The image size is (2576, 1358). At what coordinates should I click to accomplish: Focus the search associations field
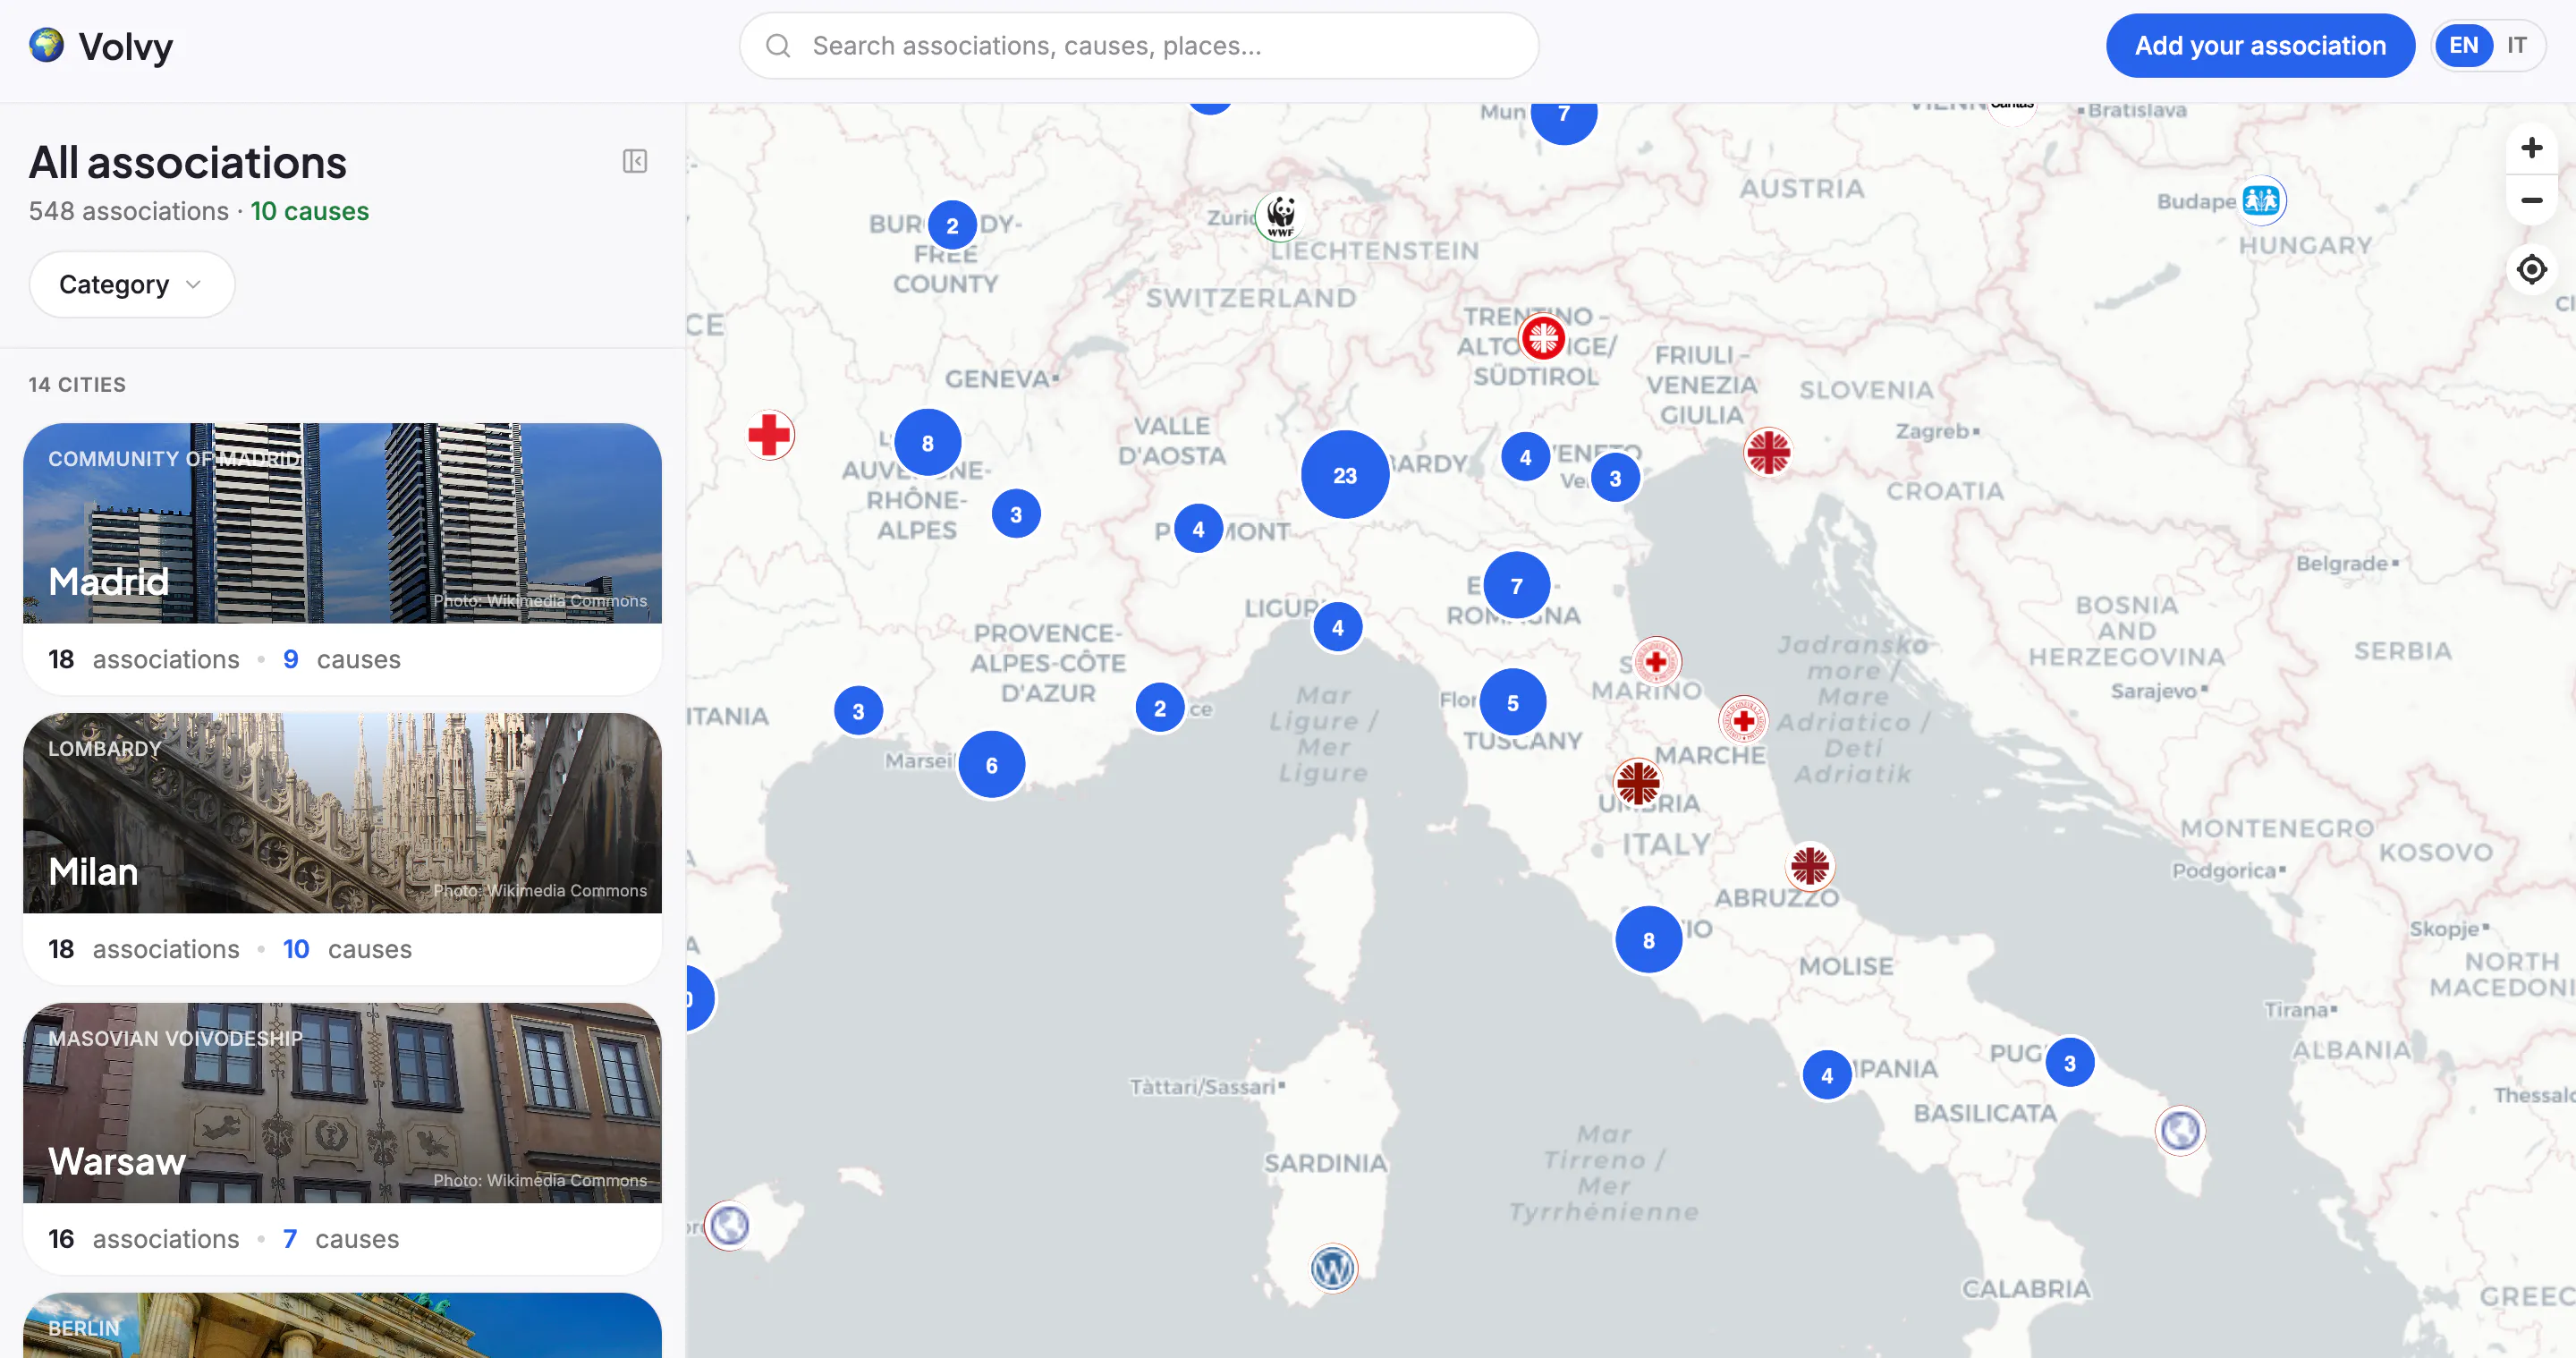1138,46
